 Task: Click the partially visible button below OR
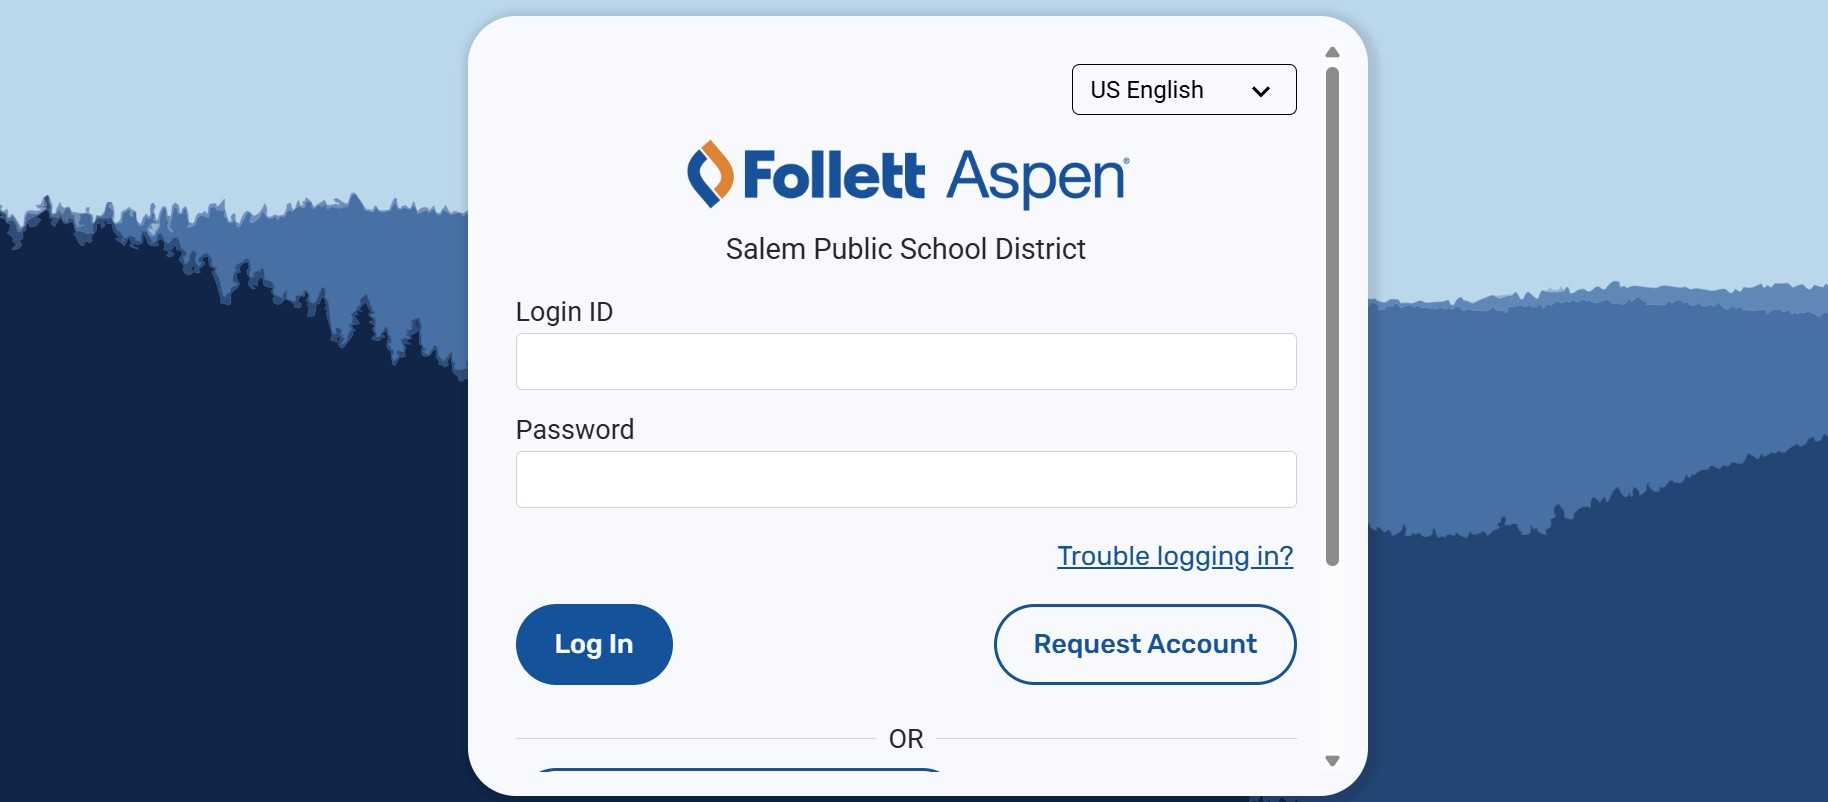pos(740,769)
